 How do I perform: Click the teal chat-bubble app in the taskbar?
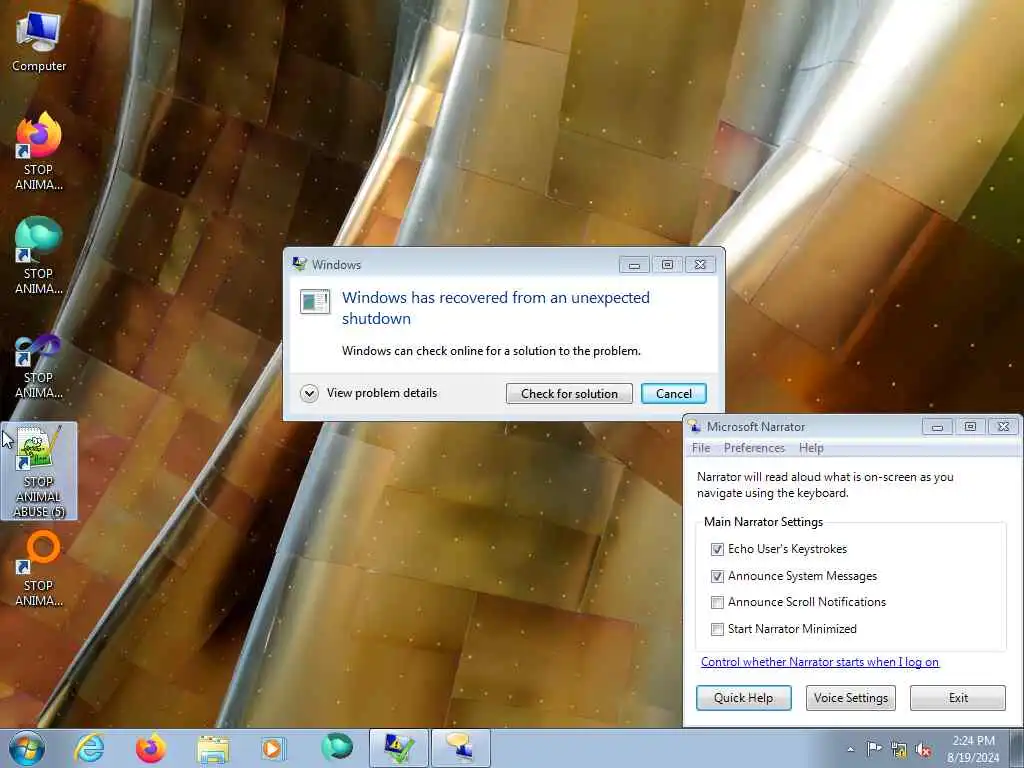pos(336,748)
